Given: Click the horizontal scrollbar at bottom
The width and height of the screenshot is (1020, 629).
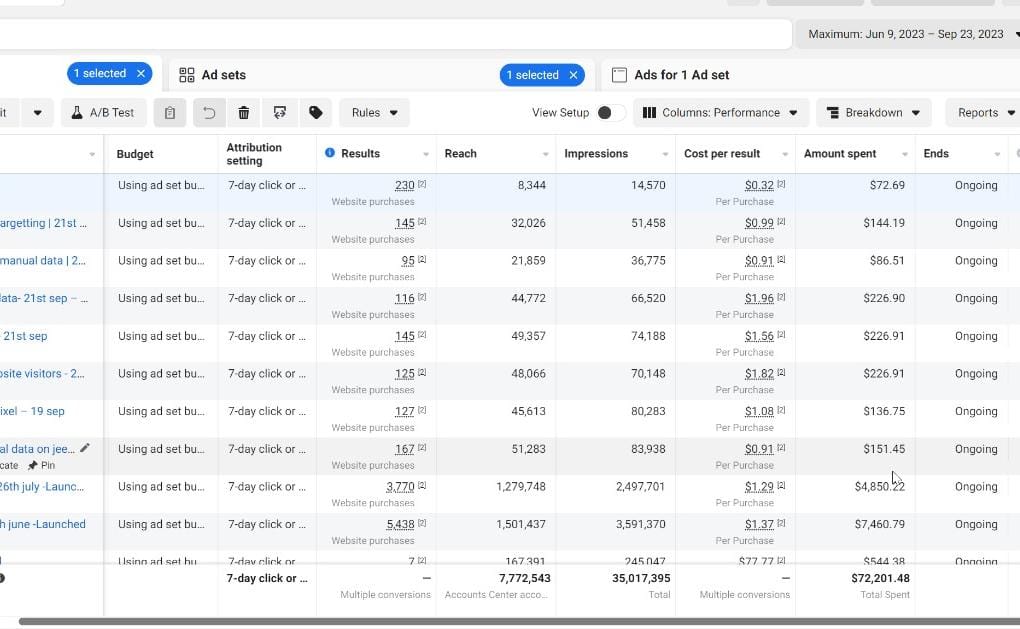Looking at the screenshot, I should click(500, 622).
